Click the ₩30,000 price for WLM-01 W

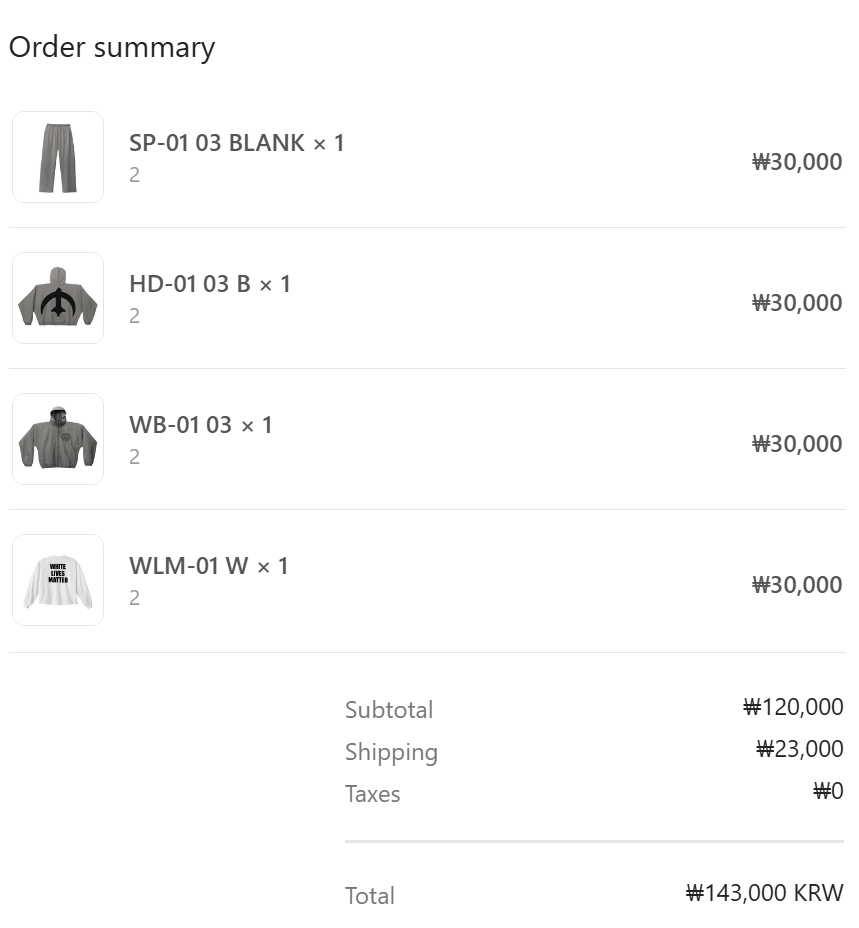pos(797,585)
